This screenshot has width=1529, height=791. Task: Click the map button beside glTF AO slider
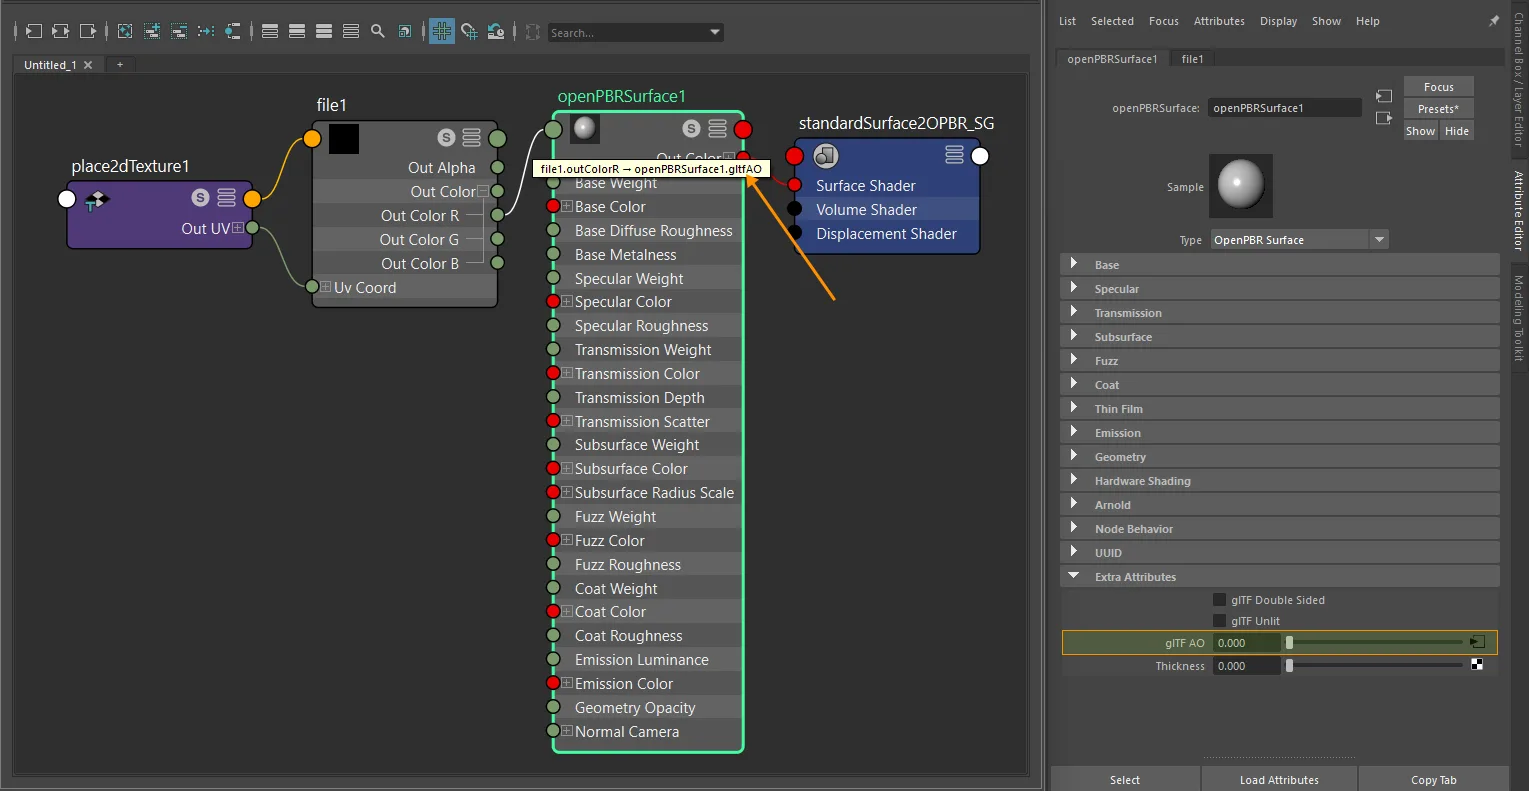1478,642
